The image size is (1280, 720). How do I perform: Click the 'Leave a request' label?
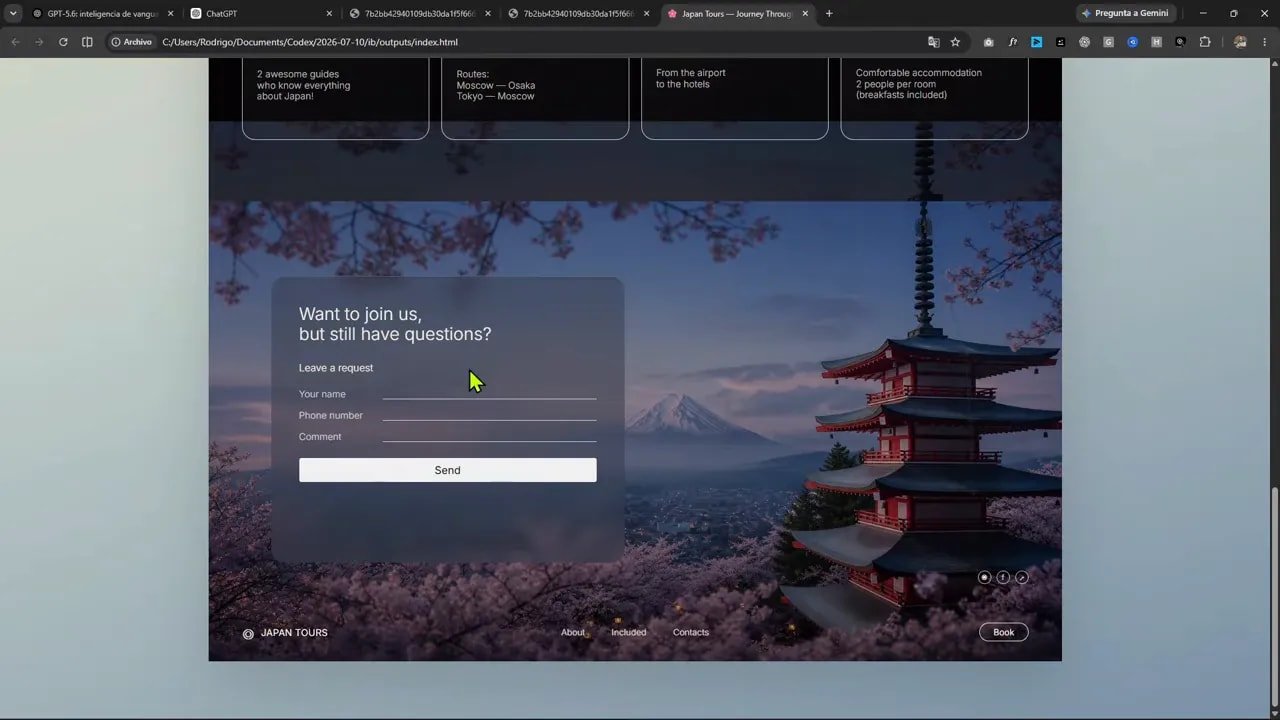[x=336, y=368]
